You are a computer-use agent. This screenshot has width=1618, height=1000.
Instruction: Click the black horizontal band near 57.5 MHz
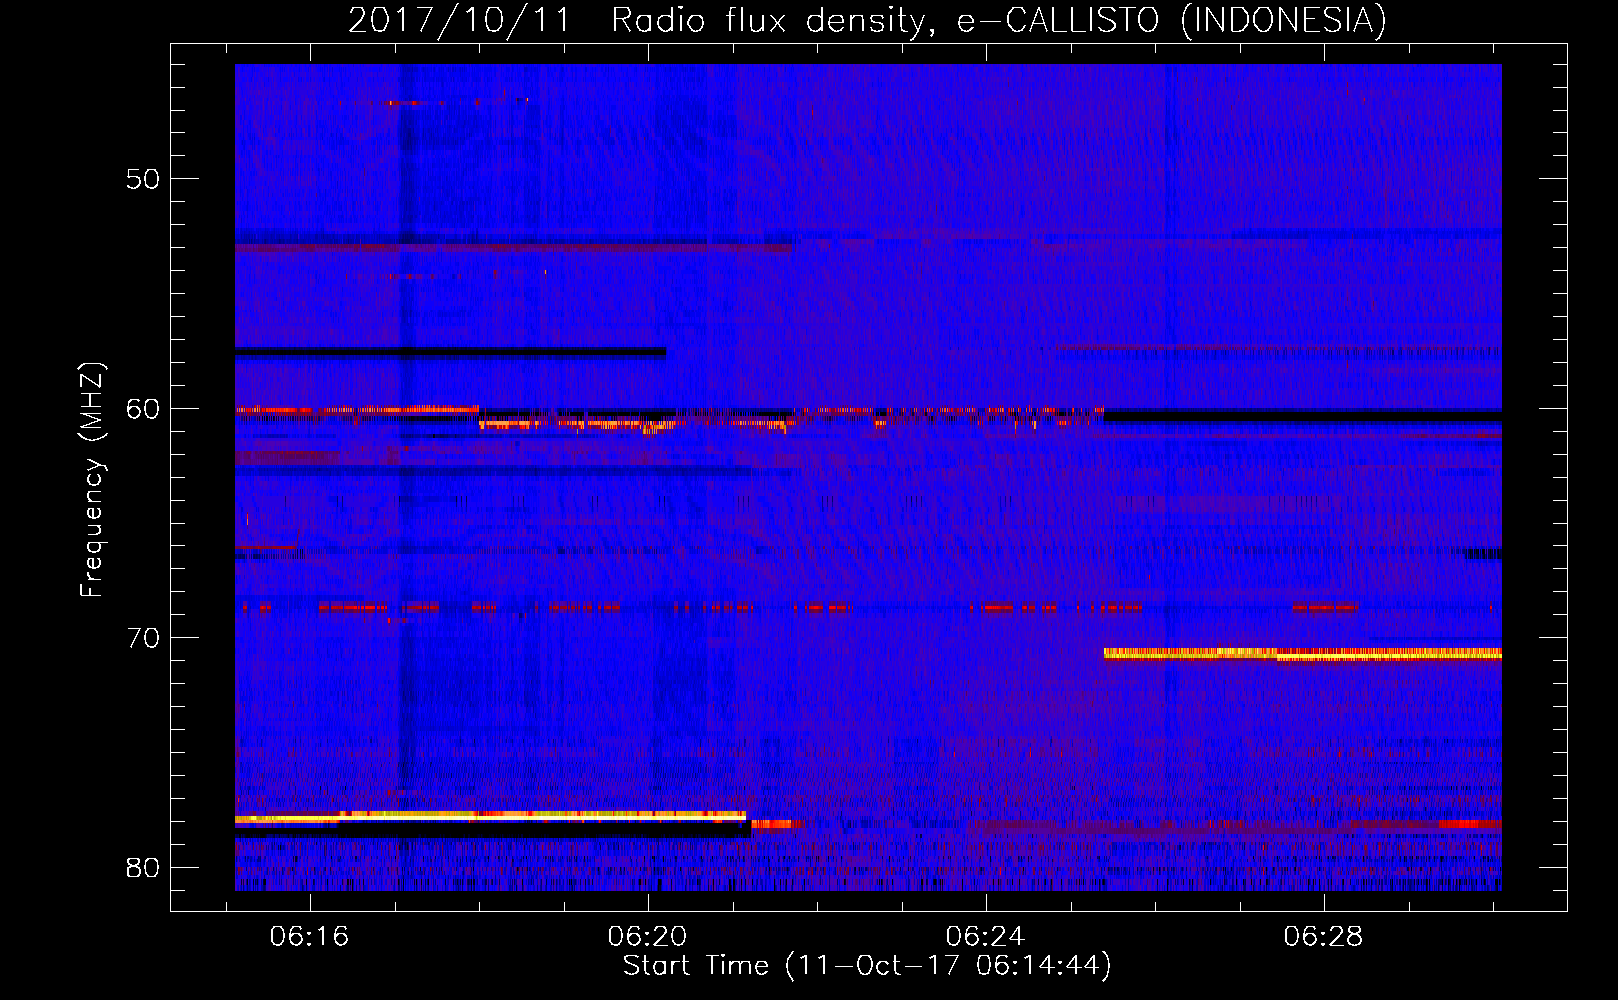point(450,352)
